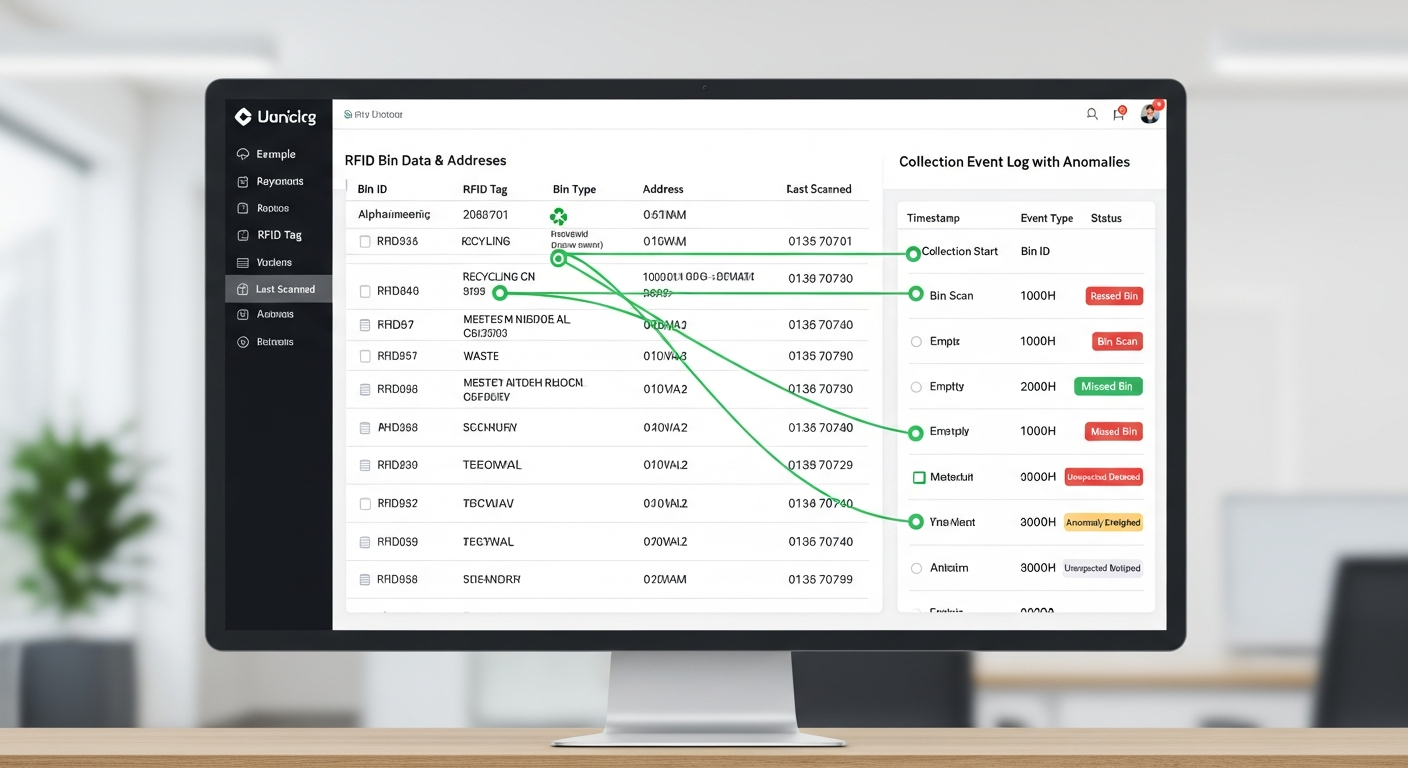Screen dimensions: 1408x768
Task: Click the red Mused Bin badge
Action: tap(1114, 432)
